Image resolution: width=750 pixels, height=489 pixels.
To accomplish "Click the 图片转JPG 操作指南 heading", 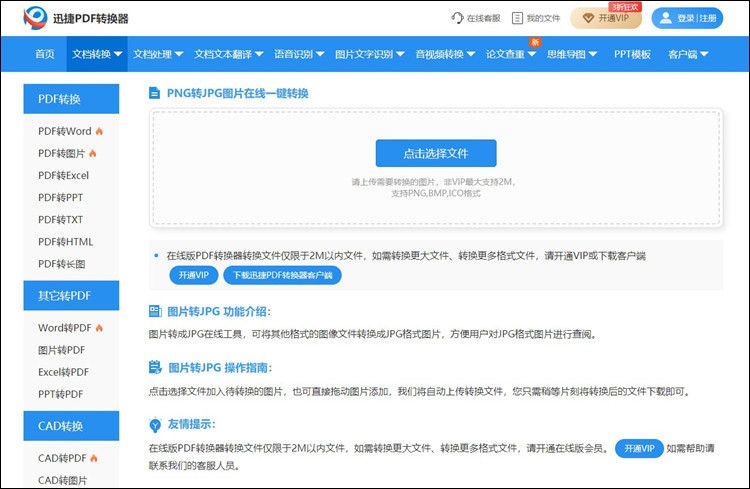I will [220, 367].
